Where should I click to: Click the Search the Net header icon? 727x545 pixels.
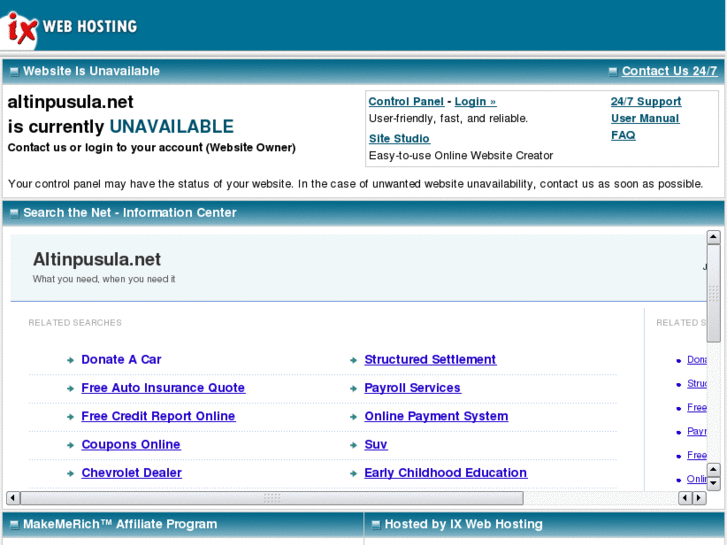(14, 213)
